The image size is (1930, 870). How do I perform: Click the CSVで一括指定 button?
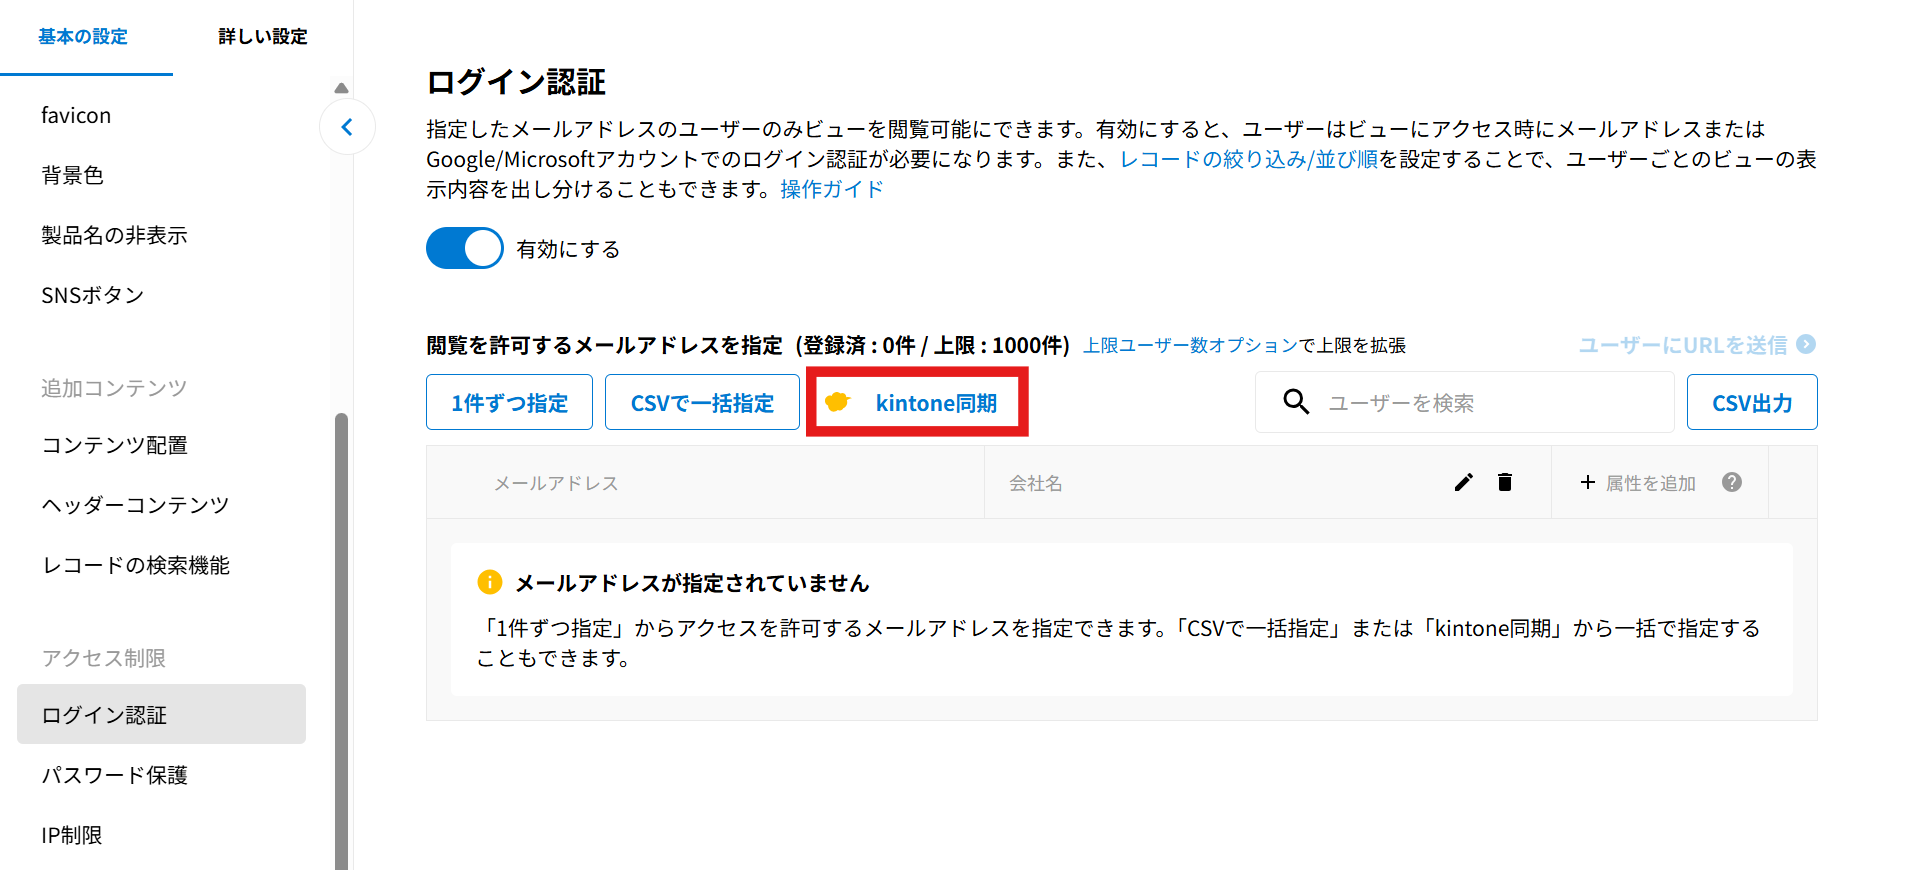pyautogui.click(x=702, y=402)
